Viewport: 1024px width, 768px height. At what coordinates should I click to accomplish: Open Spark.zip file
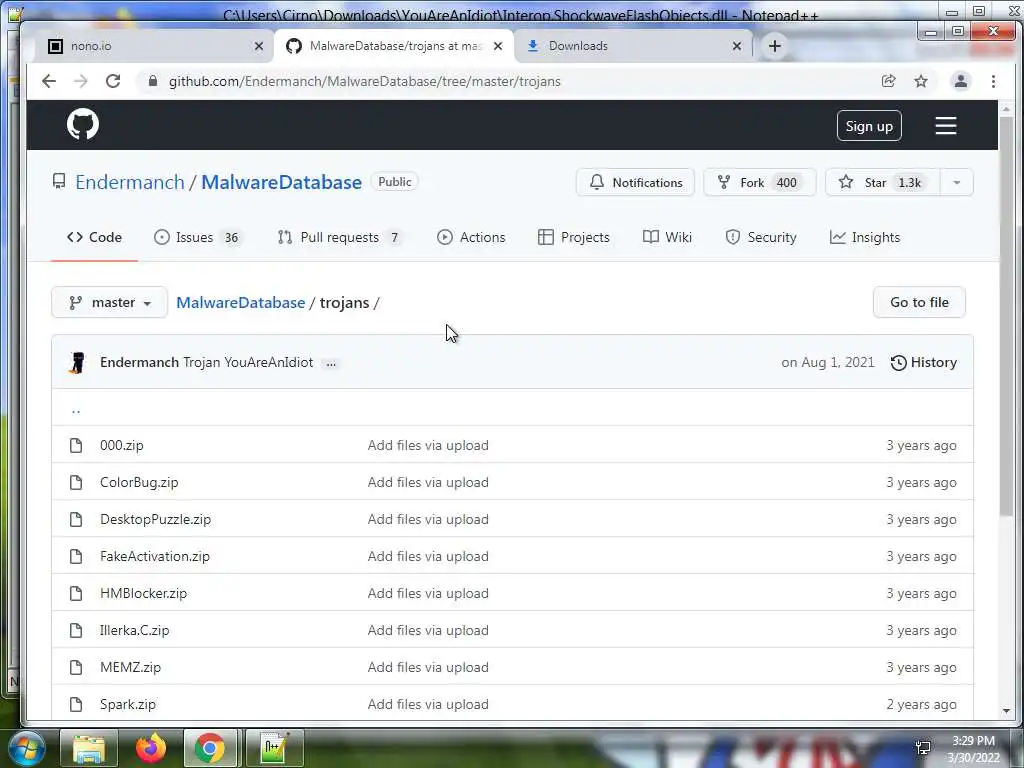(x=128, y=705)
